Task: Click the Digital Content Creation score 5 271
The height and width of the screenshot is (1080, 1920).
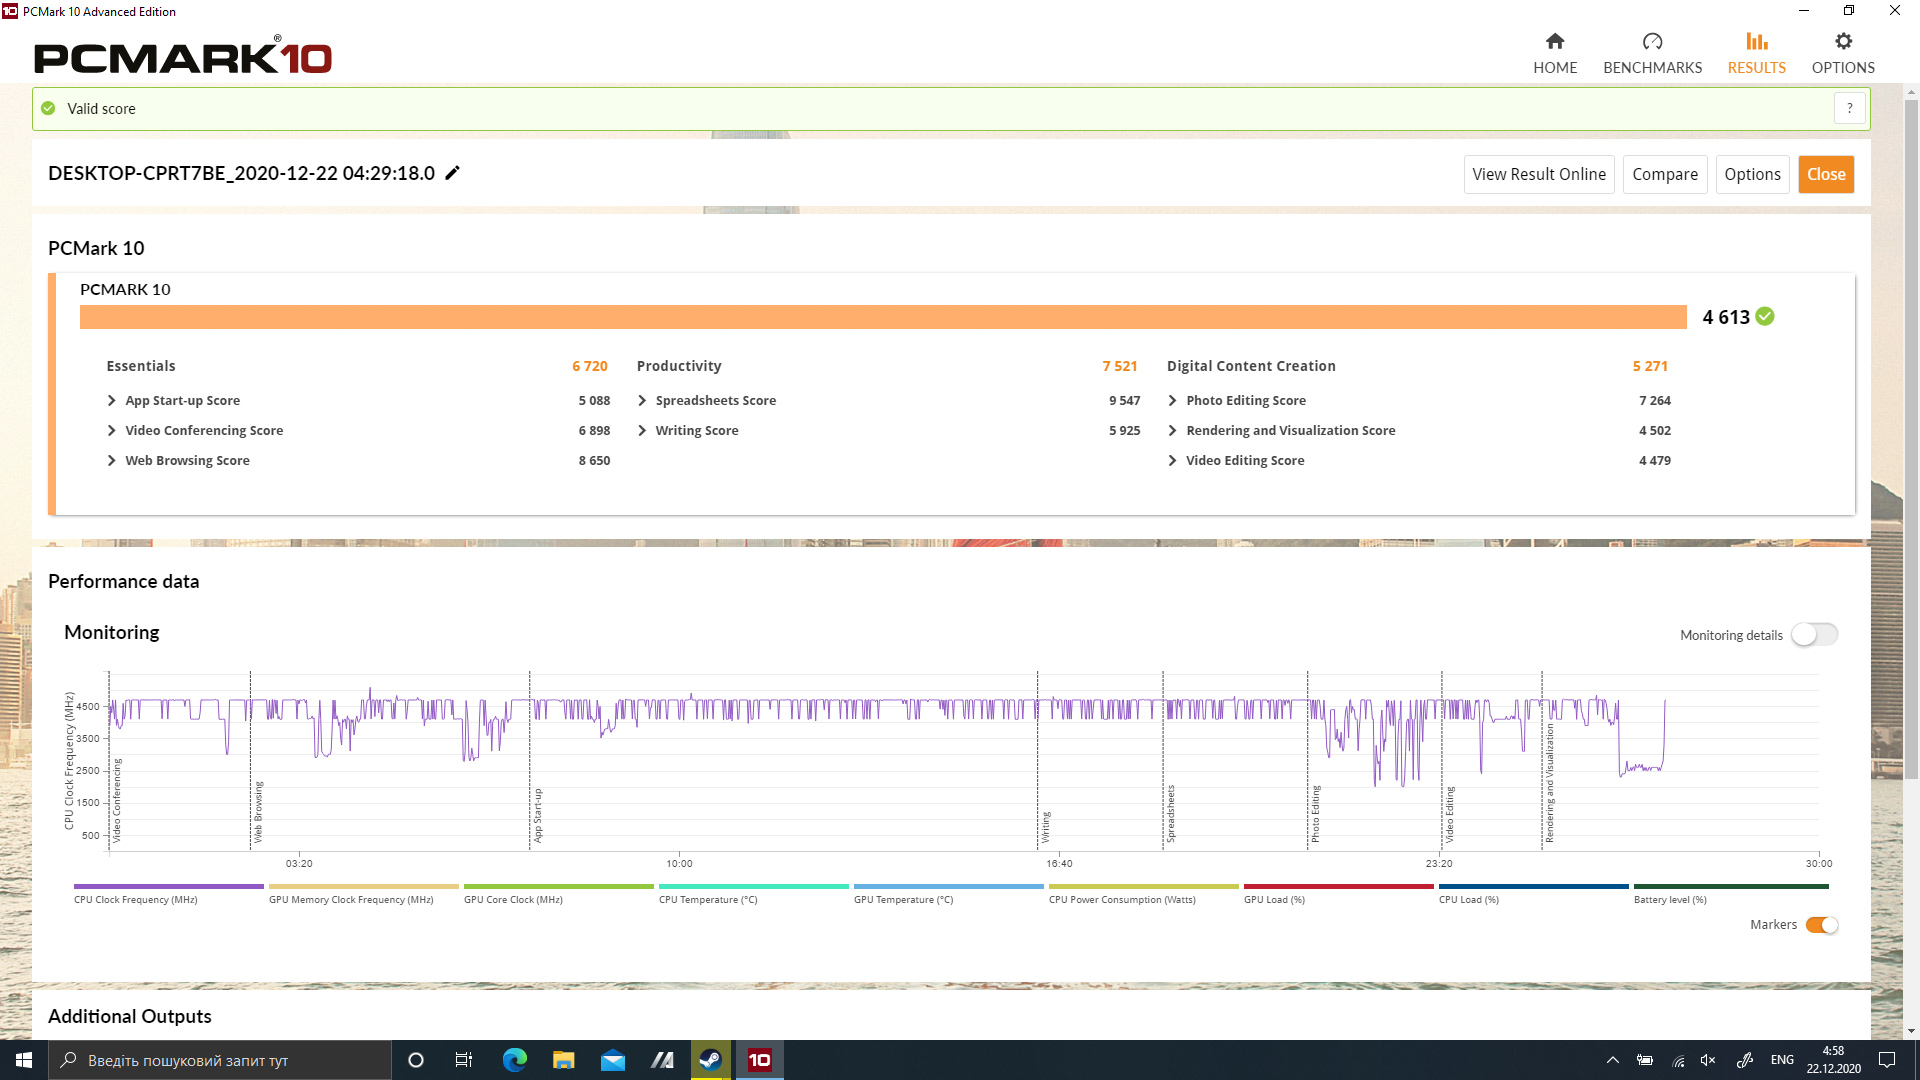Action: [1650, 366]
